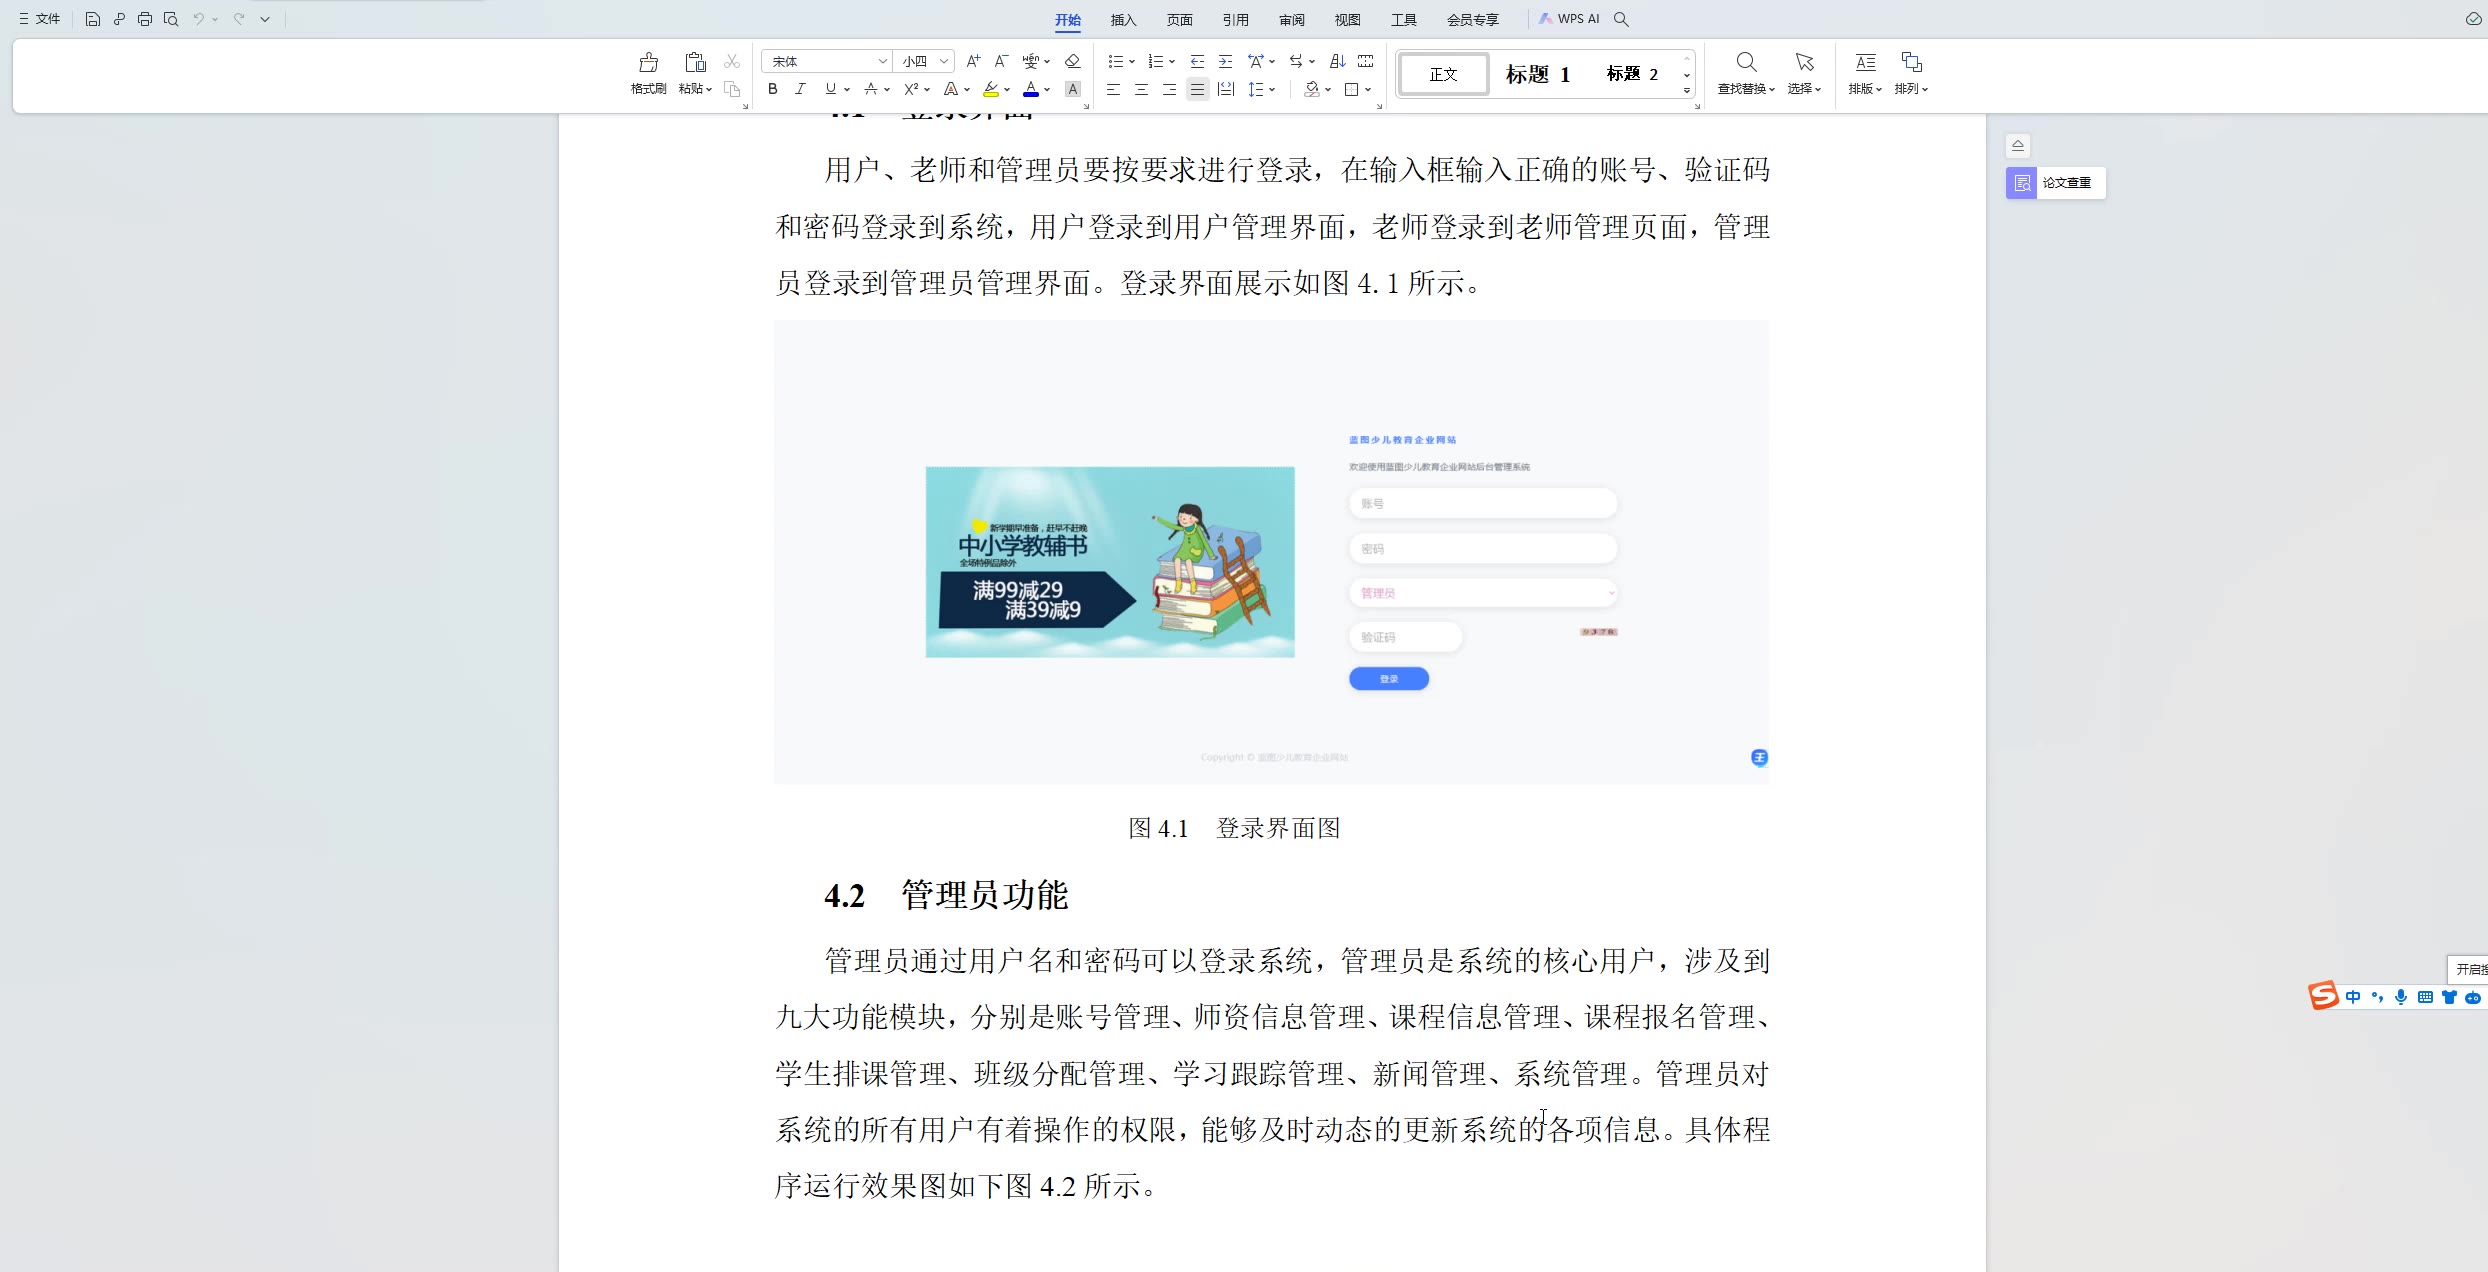Open the 文件 (File) menu
The image size is (2488, 1272).
point(40,19)
